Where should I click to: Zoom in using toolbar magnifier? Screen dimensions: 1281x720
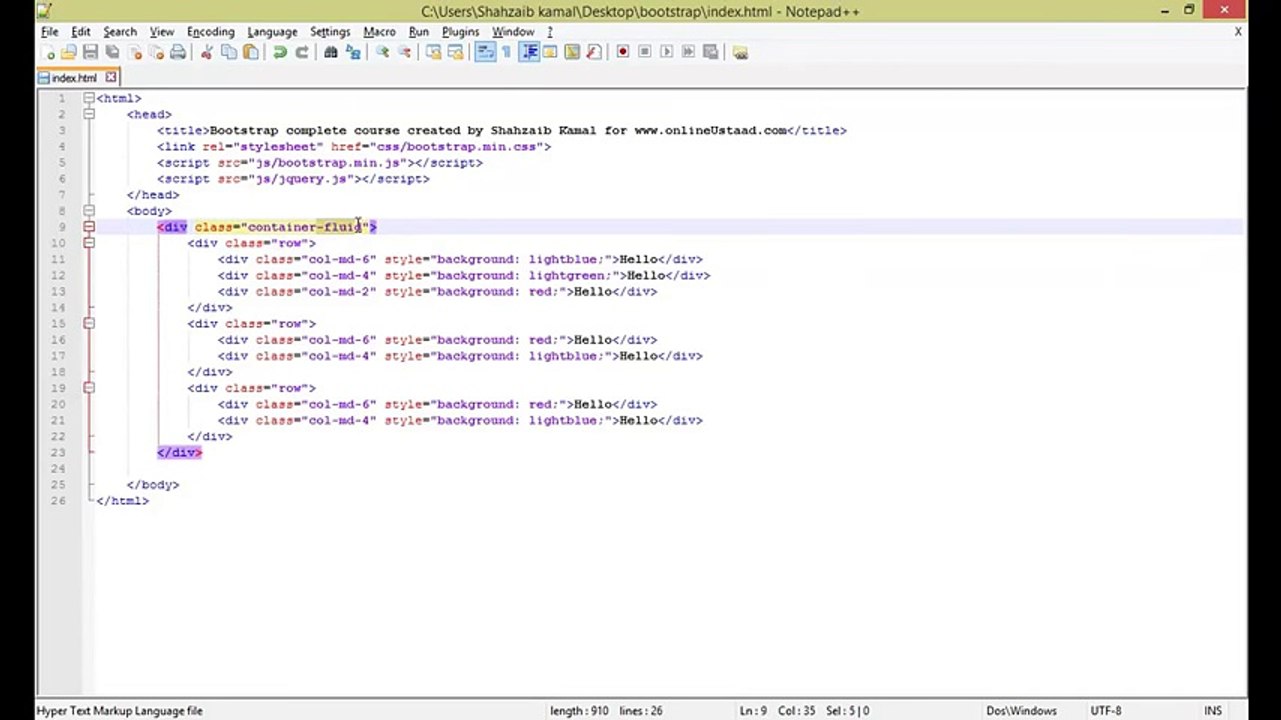[382, 52]
